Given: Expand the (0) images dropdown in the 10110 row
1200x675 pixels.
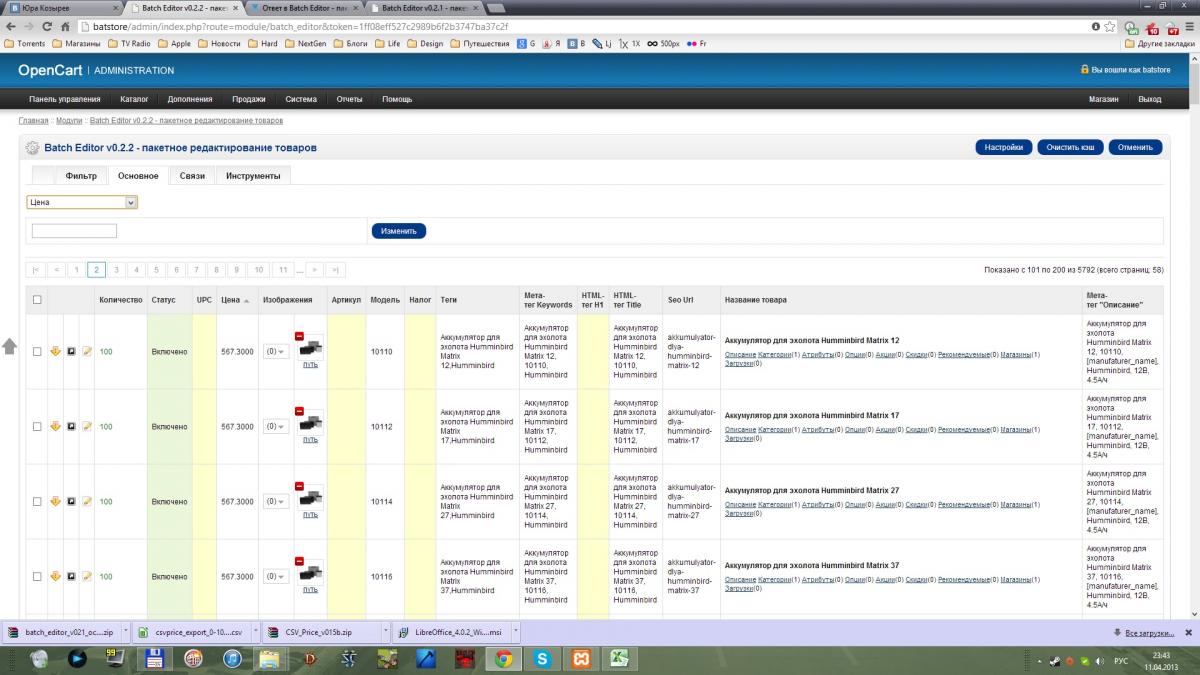Looking at the screenshot, I should pyautogui.click(x=275, y=352).
